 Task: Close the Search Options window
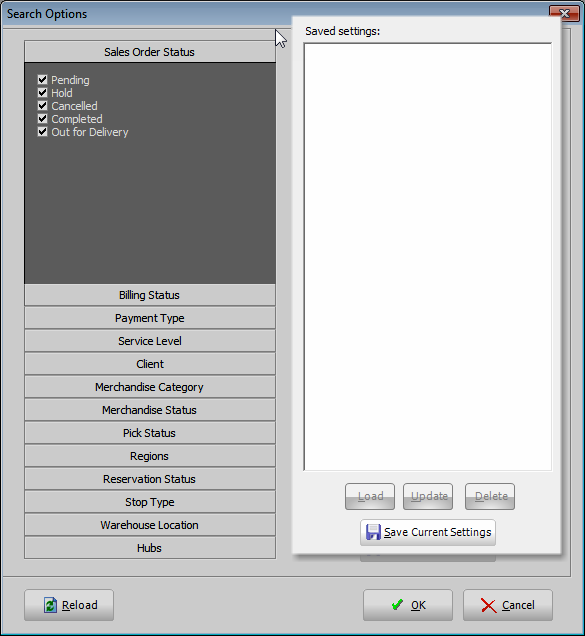tap(564, 13)
